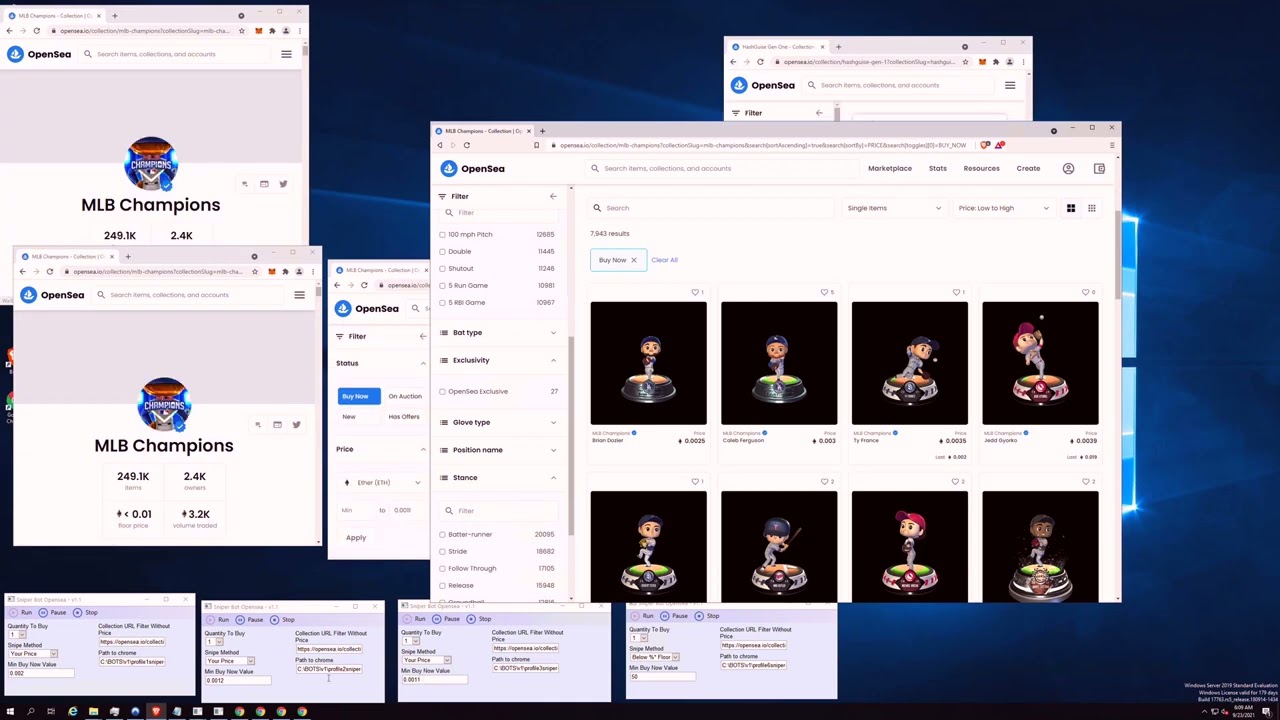Screen dimensions: 1280x720
Task: Check the 5 Run Game filter
Action: pos(442,285)
